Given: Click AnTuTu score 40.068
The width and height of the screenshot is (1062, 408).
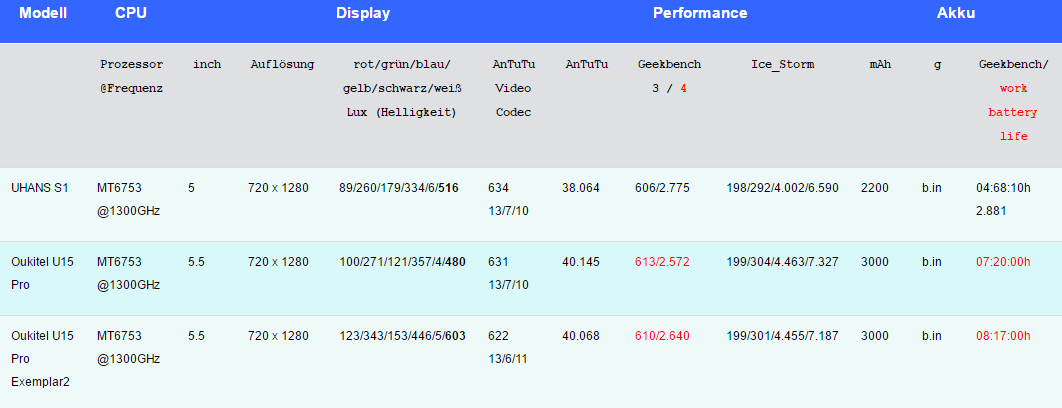Looking at the screenshot, I should (x=580, y=335).
